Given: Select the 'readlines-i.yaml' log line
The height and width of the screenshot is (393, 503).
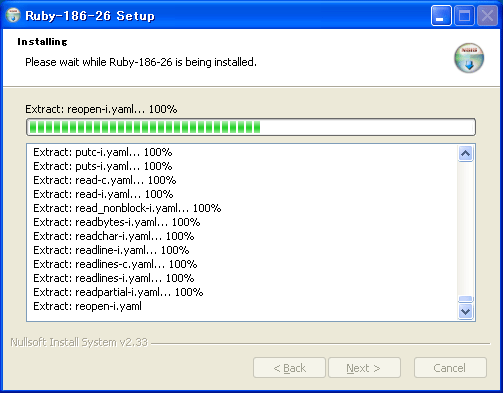Looking at the screenshot, I should point(114,278).
